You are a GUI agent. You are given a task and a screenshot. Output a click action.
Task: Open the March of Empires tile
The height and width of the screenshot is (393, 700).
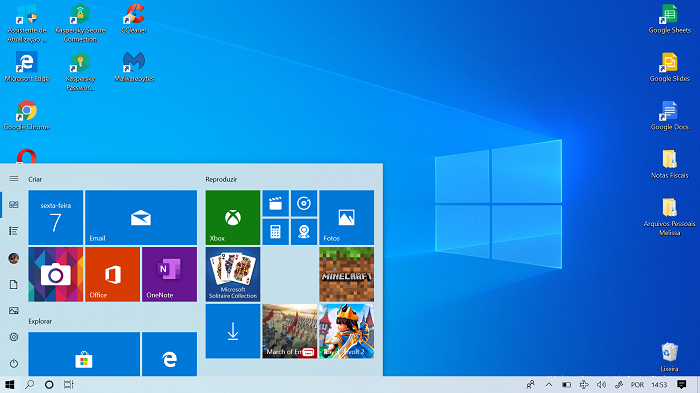[290, 331]
